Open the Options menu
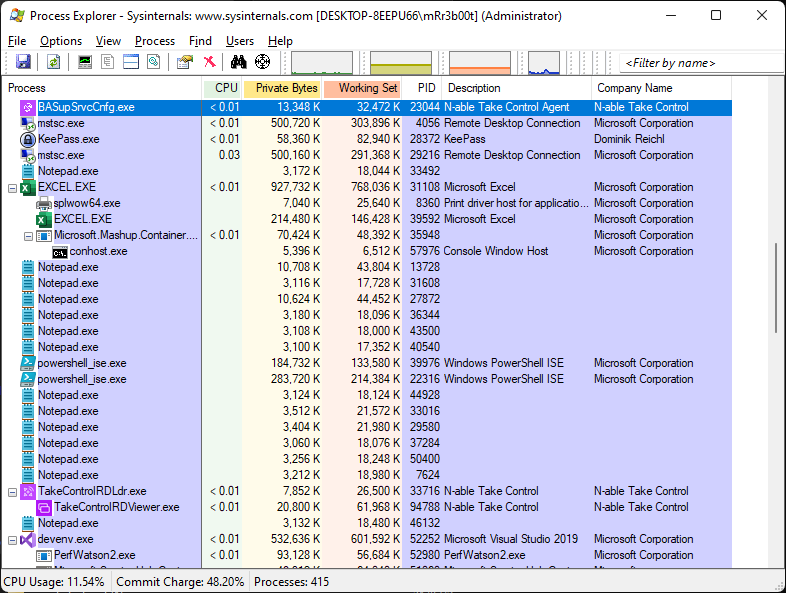Viewport: 786px width, 593px height. (x=61, y=41)
